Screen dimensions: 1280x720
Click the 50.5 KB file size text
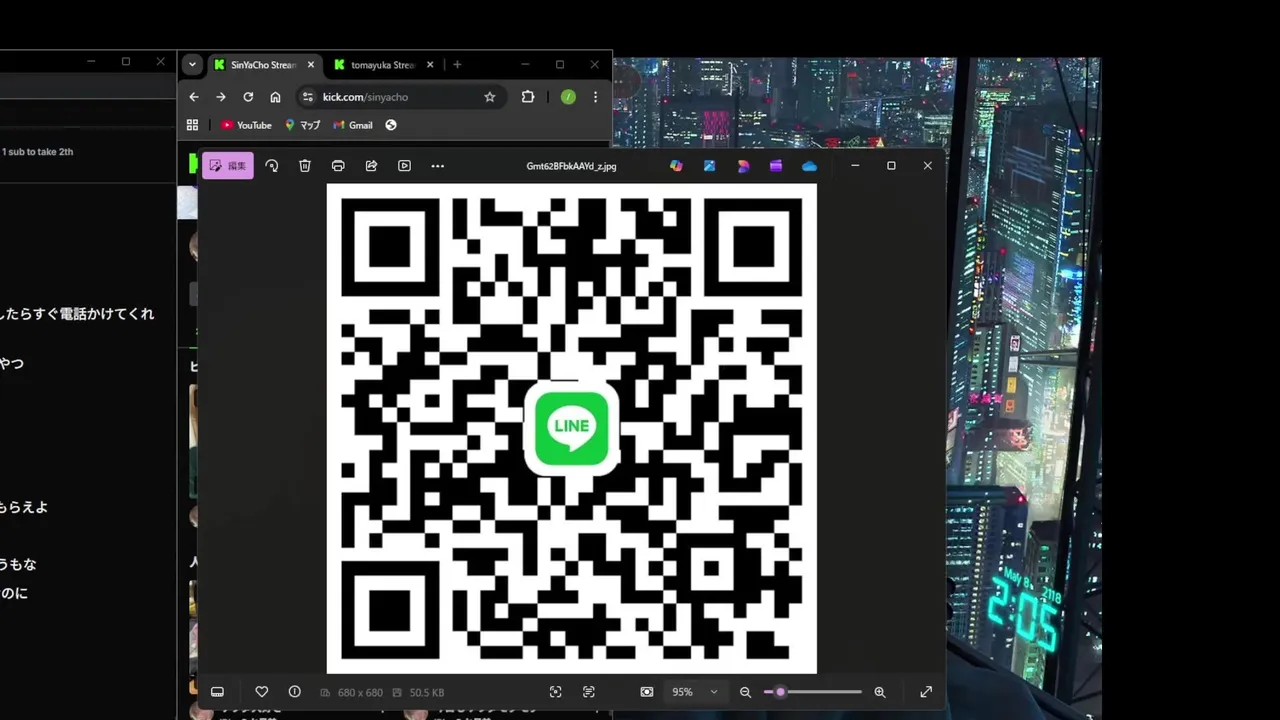tap(427, 692)
